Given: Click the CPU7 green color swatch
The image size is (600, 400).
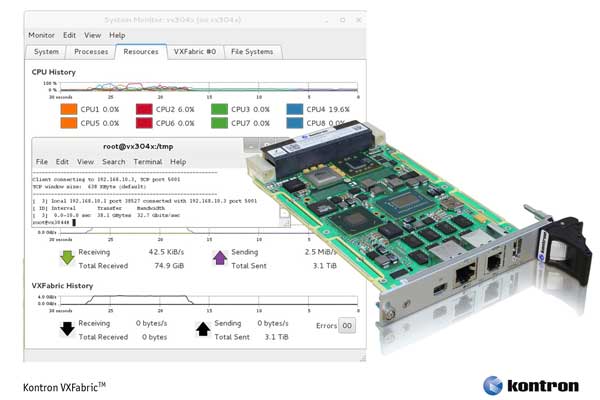Looking at the screenshot, I should click(219, 123).
